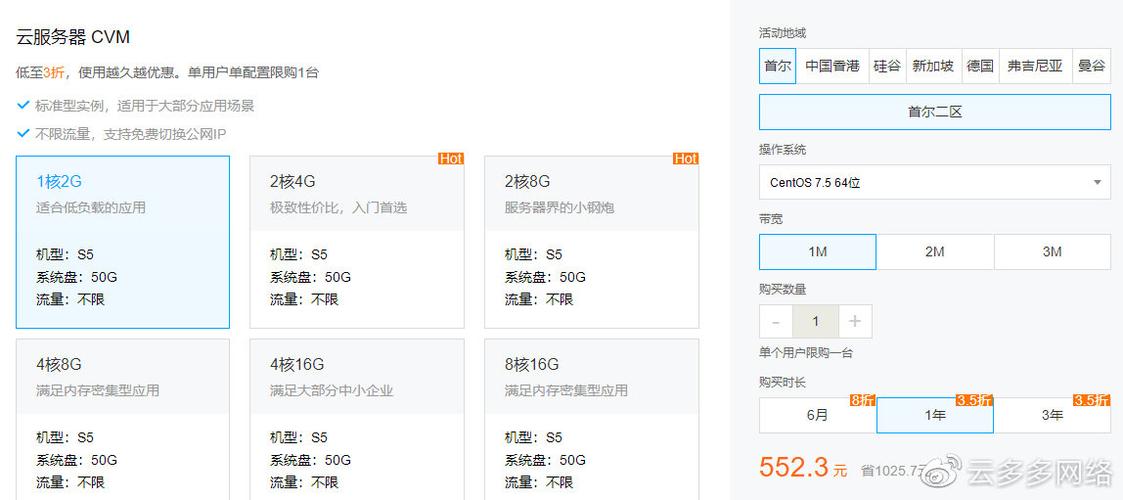
Task: Choose 3年 purchase duration
Action: tap(1052, 415)
